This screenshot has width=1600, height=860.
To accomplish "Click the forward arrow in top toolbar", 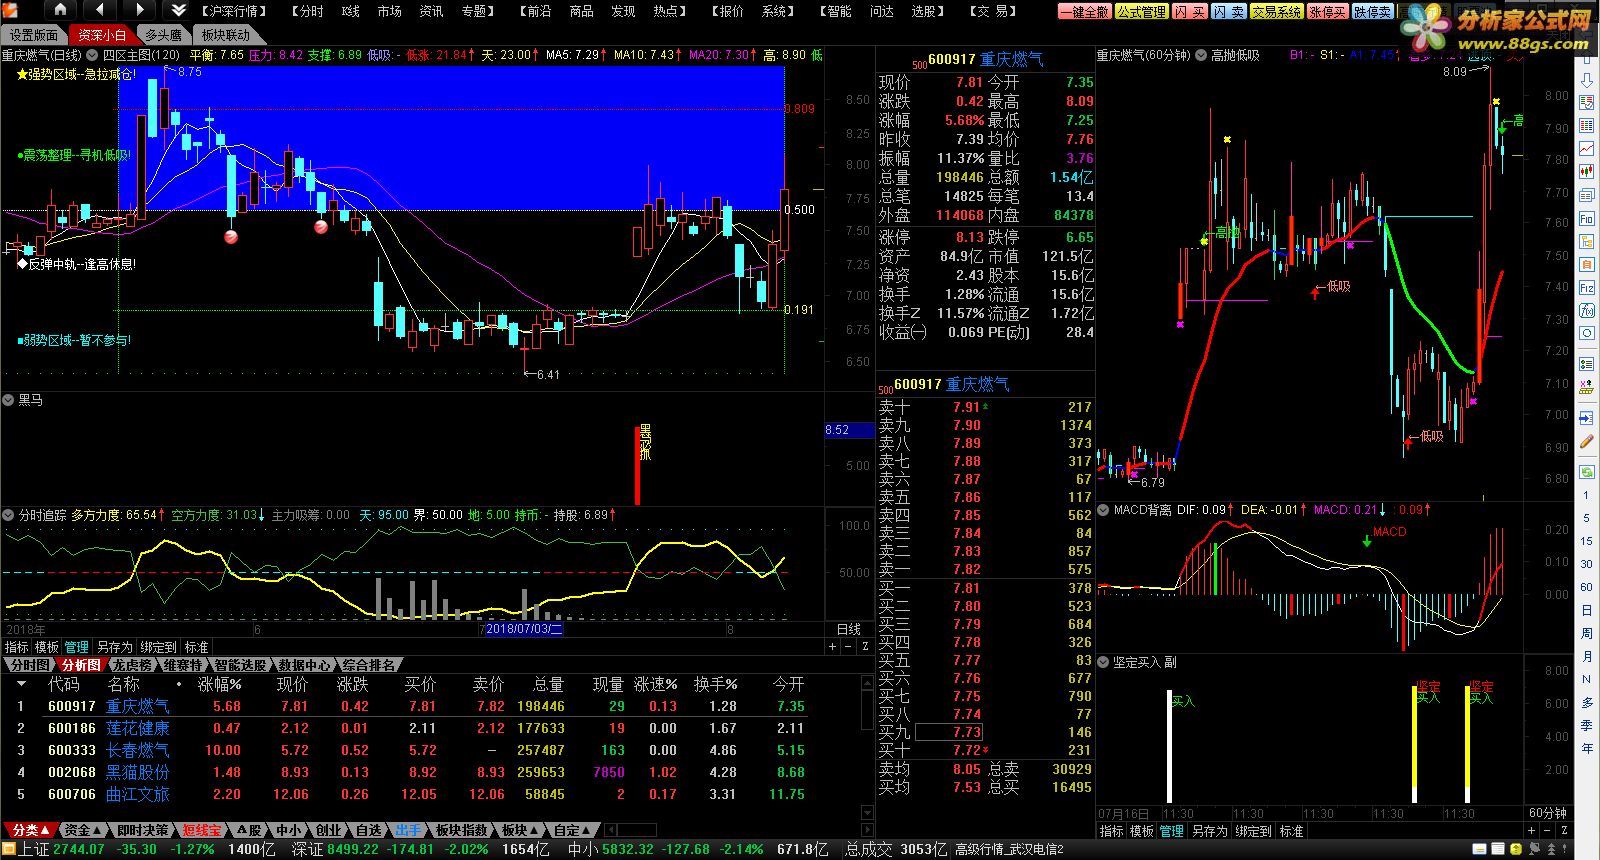I will click(139, 10).
